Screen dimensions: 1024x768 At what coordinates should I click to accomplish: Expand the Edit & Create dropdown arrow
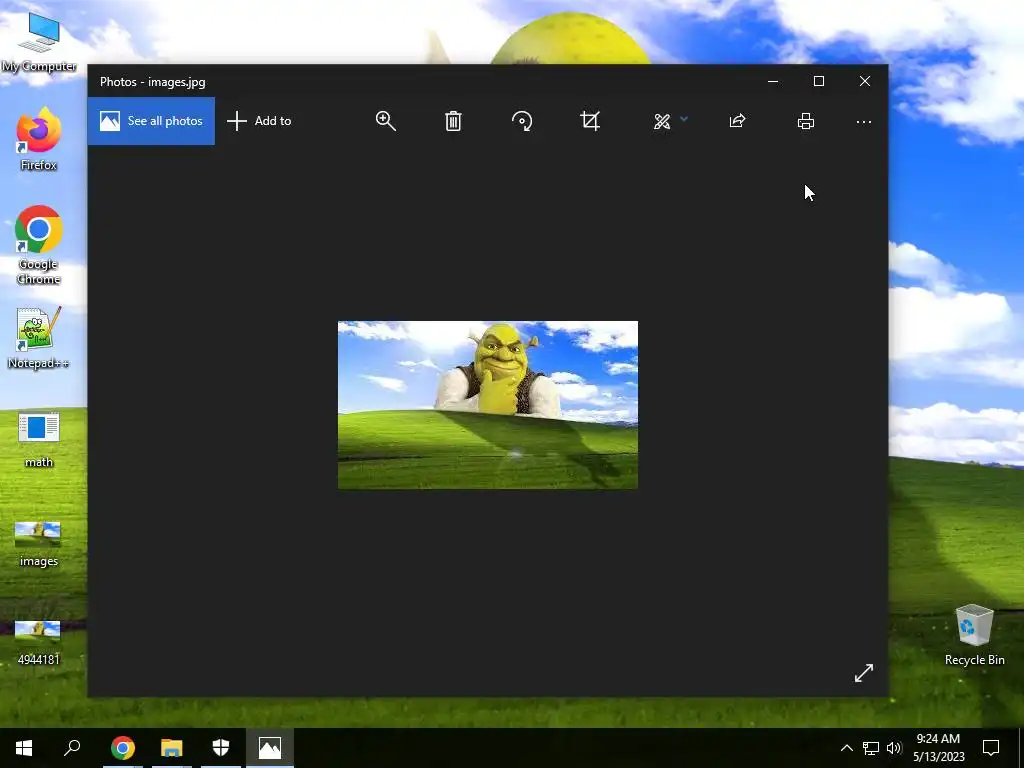[684, 119]
